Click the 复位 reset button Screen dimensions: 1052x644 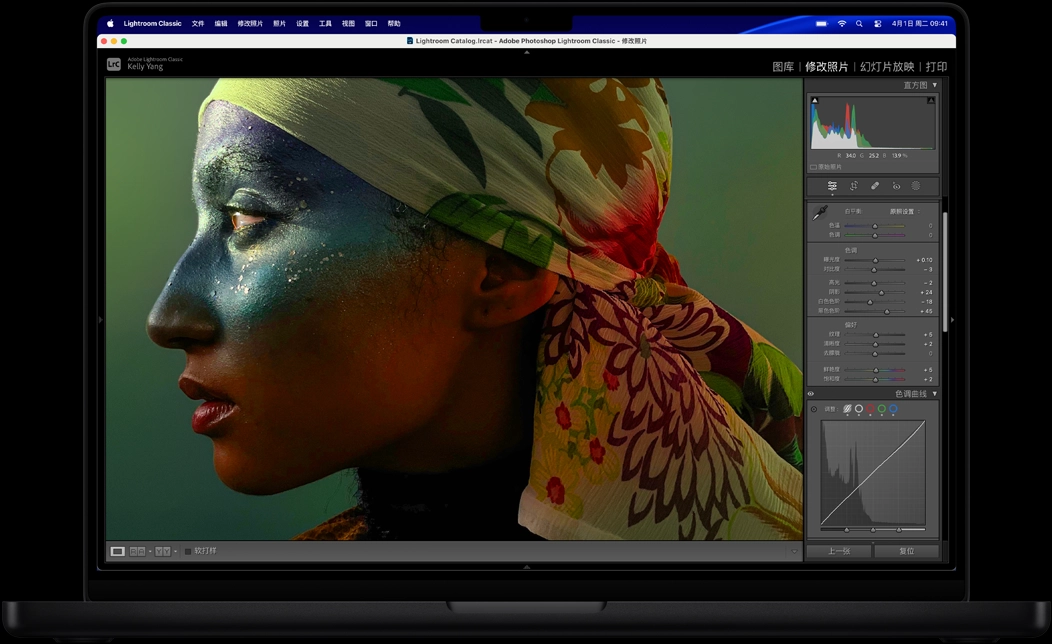906,550
